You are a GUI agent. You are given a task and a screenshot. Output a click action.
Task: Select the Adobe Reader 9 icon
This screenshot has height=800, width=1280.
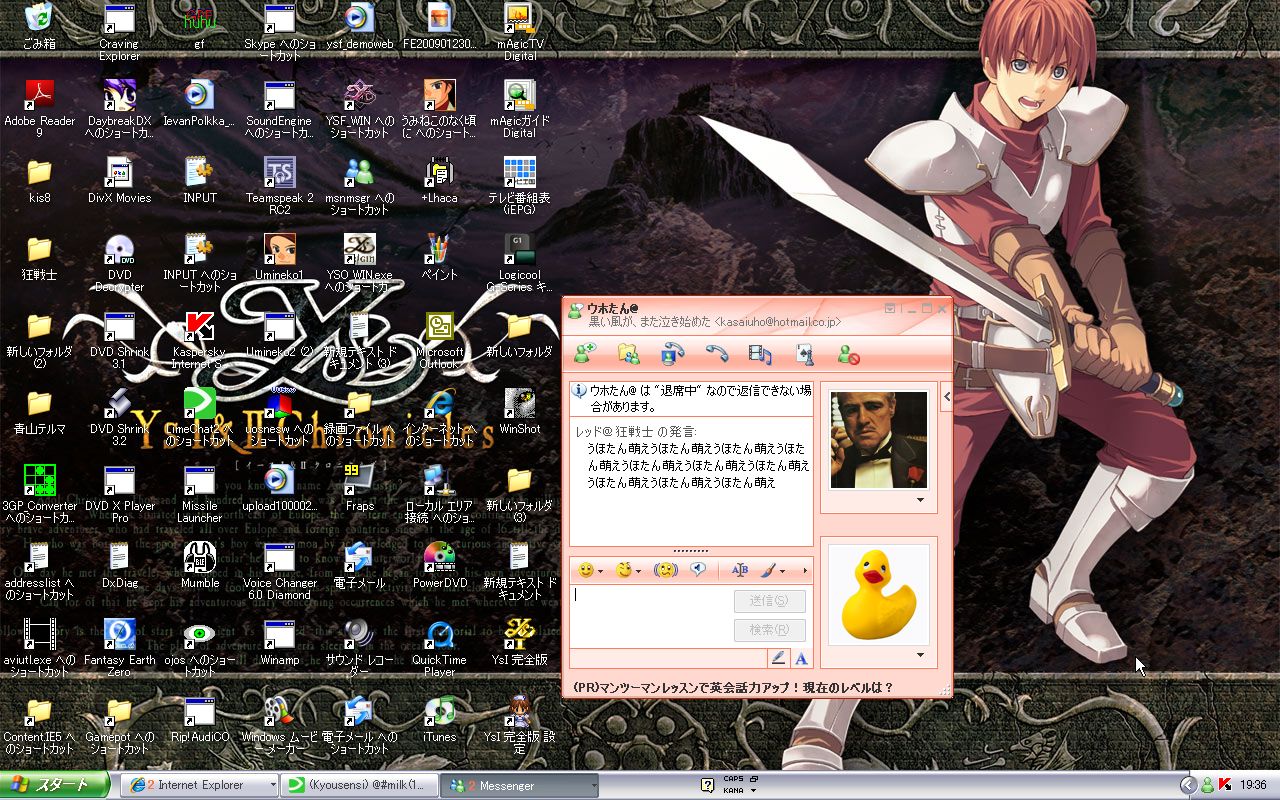[39, 108]
